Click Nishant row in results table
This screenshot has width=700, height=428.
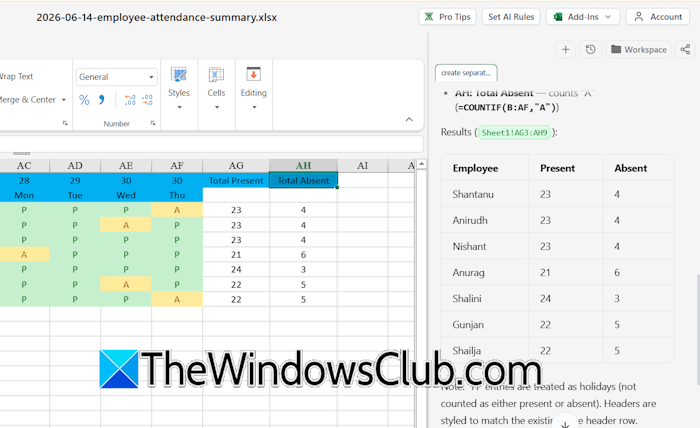pos(557,246)
